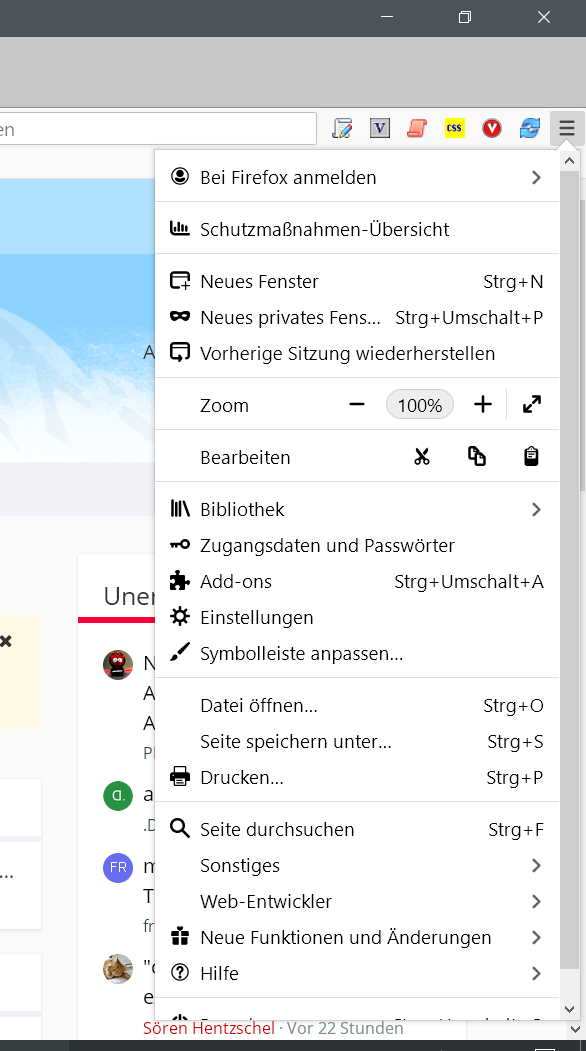586x1051 pixels.
Task: Open the Sören Hentzschel author link
Action: (x=209, y=1028)
